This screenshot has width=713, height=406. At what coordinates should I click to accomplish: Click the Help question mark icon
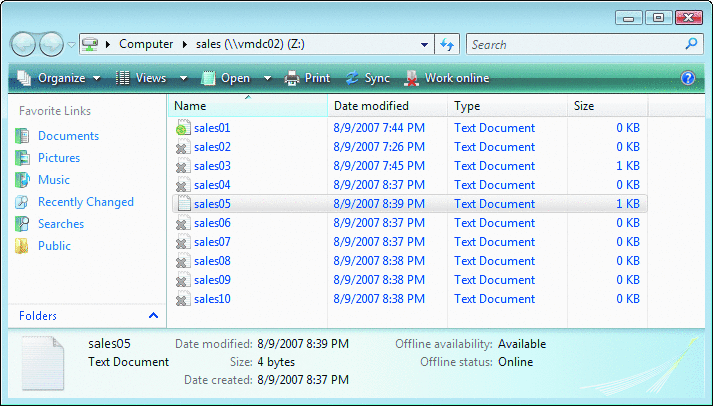687,78
